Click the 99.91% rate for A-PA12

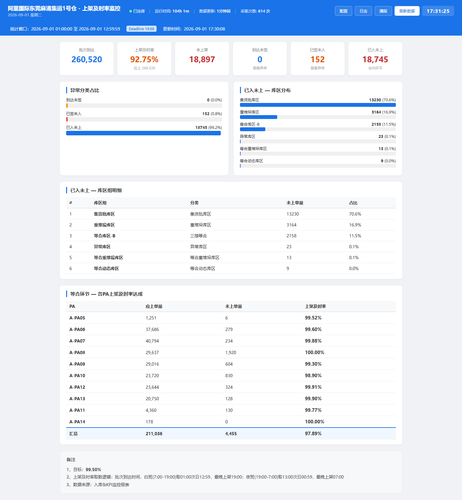[313, 387]
